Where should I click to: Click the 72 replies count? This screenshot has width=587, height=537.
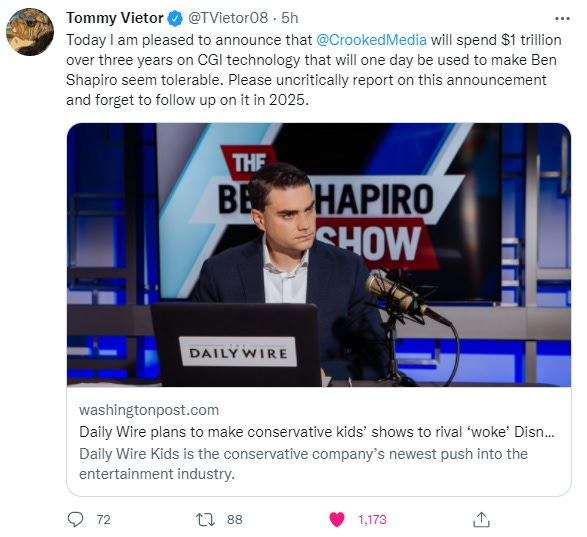[103, 519]
